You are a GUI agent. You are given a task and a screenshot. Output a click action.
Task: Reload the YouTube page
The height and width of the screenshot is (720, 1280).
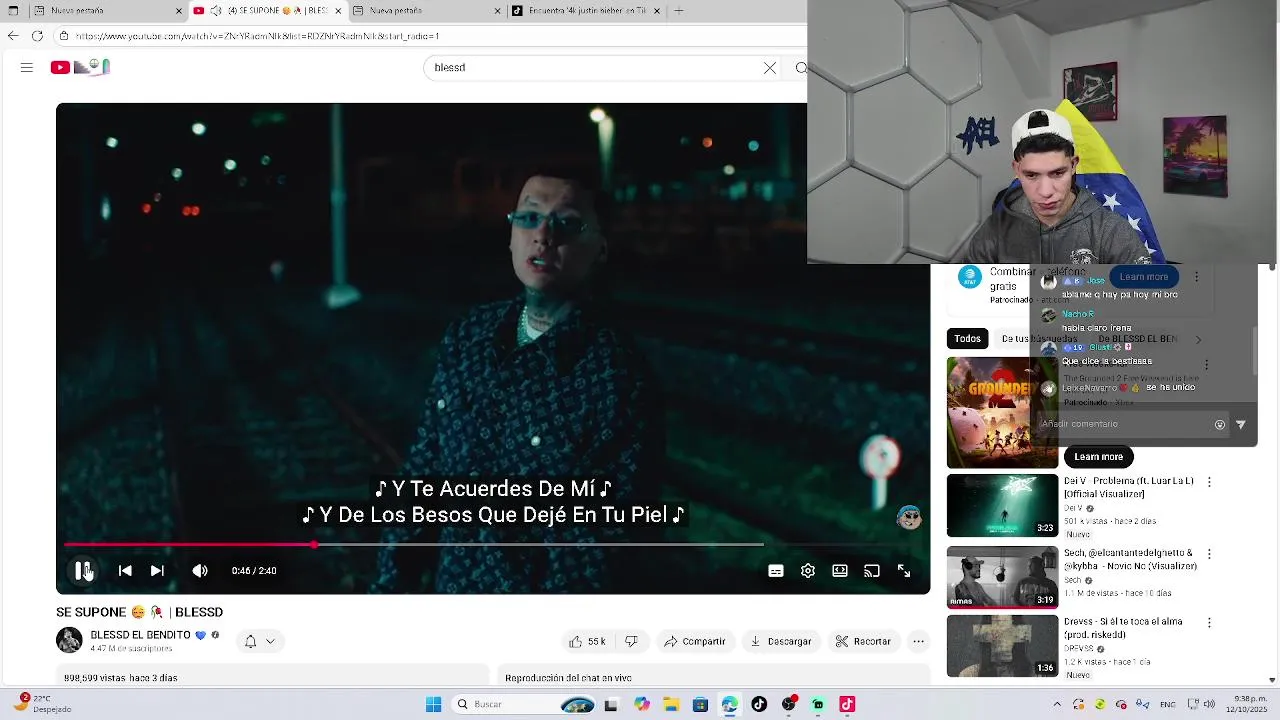[37, 36]
